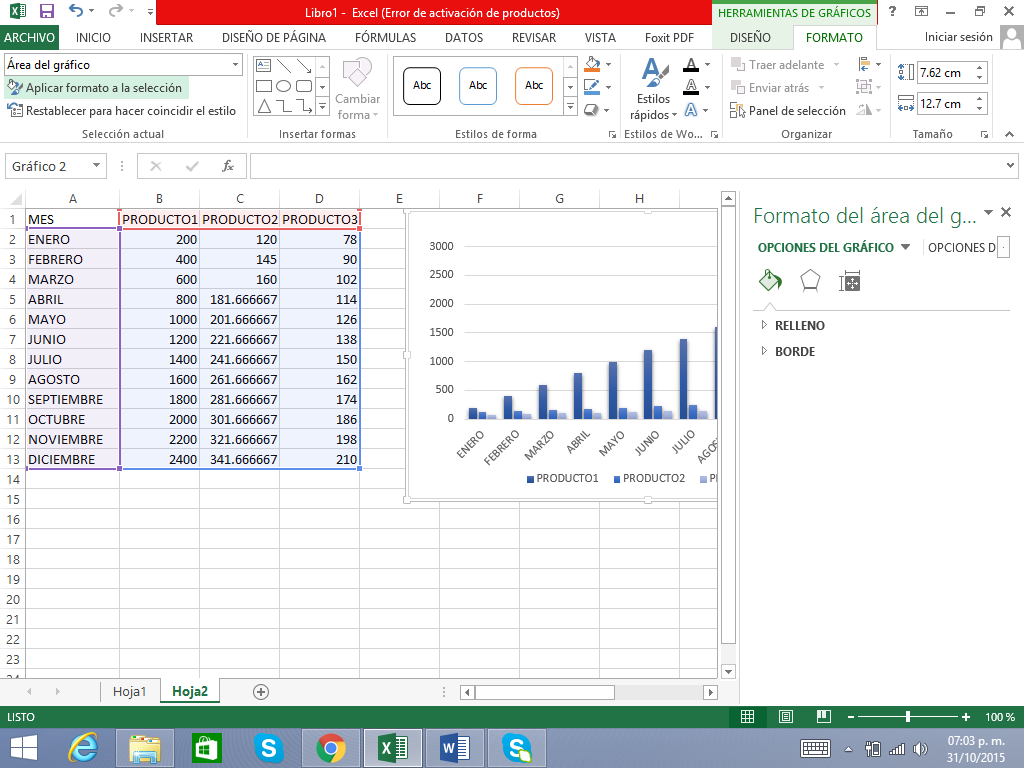Click the Internet Explorer taskbar icon
This screenshot has height=768, width=1024.
pyautogui.click(x=82, y=747)
